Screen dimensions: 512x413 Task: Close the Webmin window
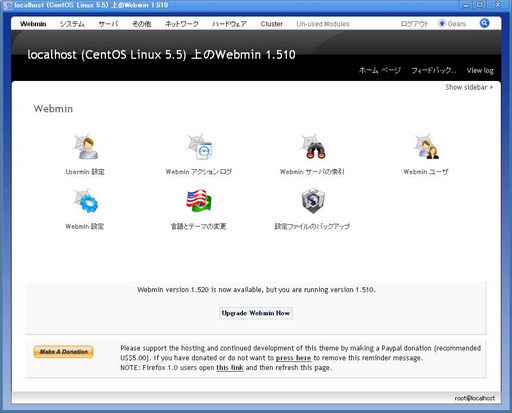click(498, 5)
